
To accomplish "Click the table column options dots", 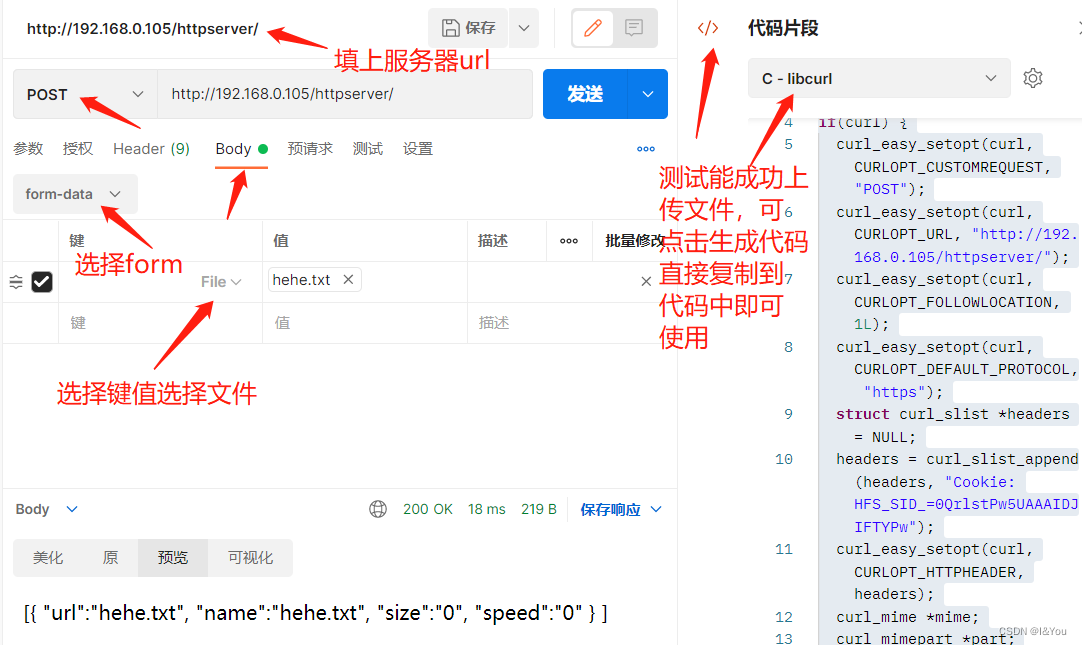I will [569, 241].
